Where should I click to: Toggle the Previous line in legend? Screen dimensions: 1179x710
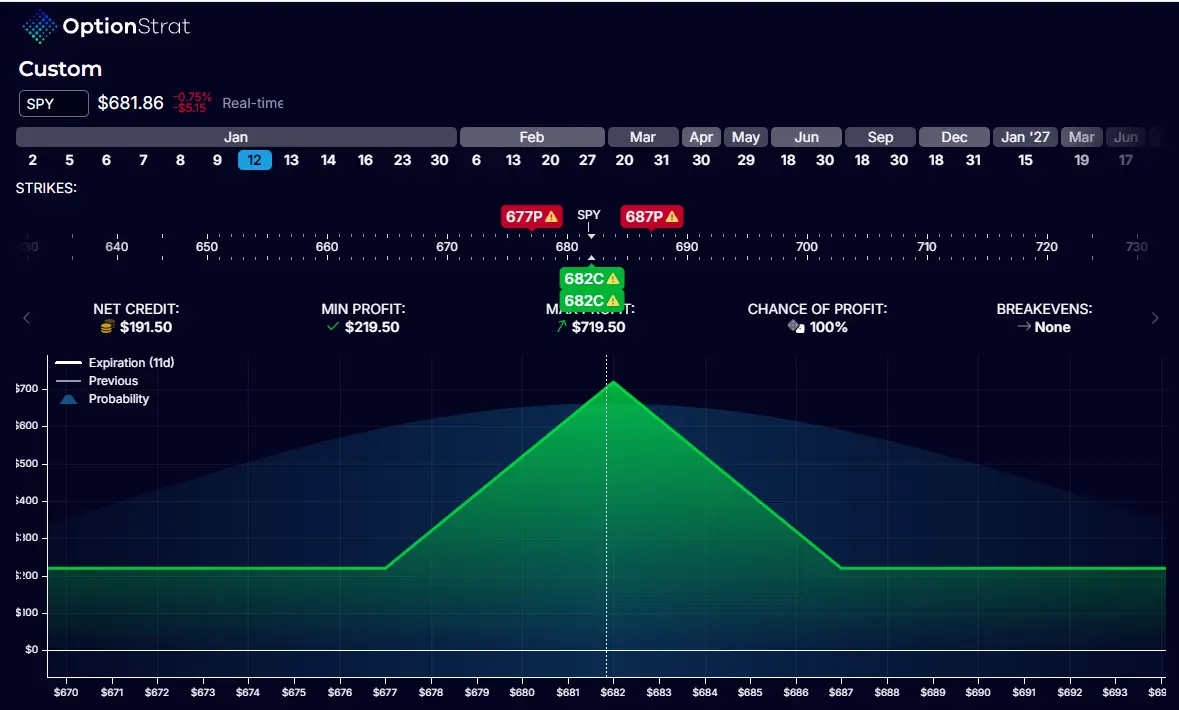tap(113, 381)
